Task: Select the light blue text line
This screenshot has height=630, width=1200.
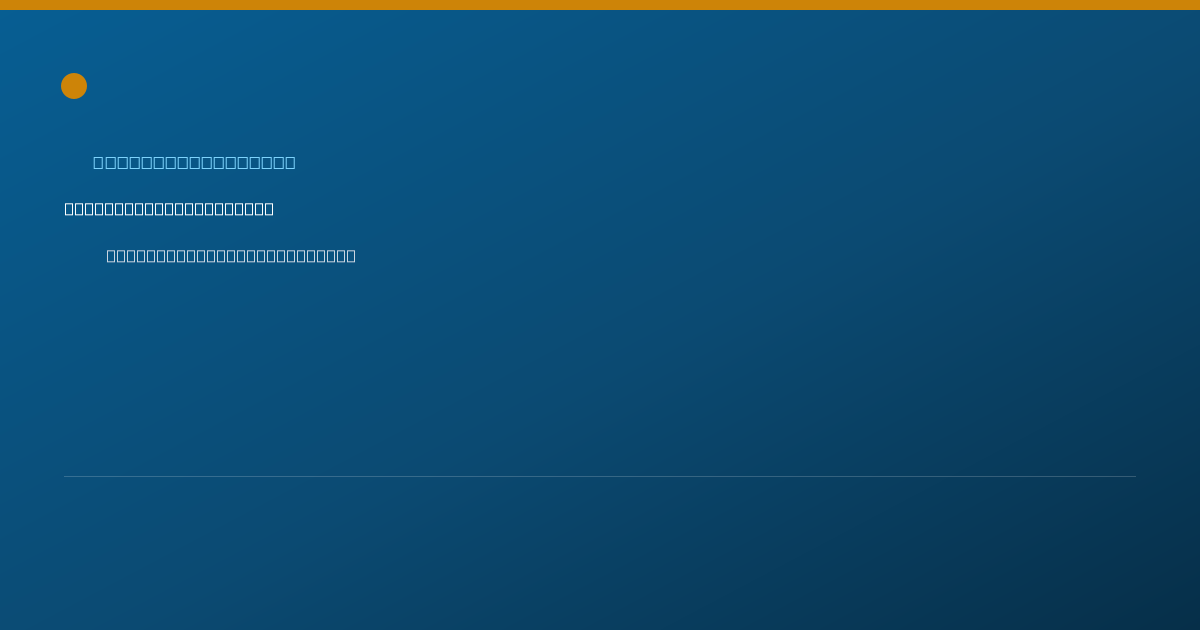Action: point(194,162)
